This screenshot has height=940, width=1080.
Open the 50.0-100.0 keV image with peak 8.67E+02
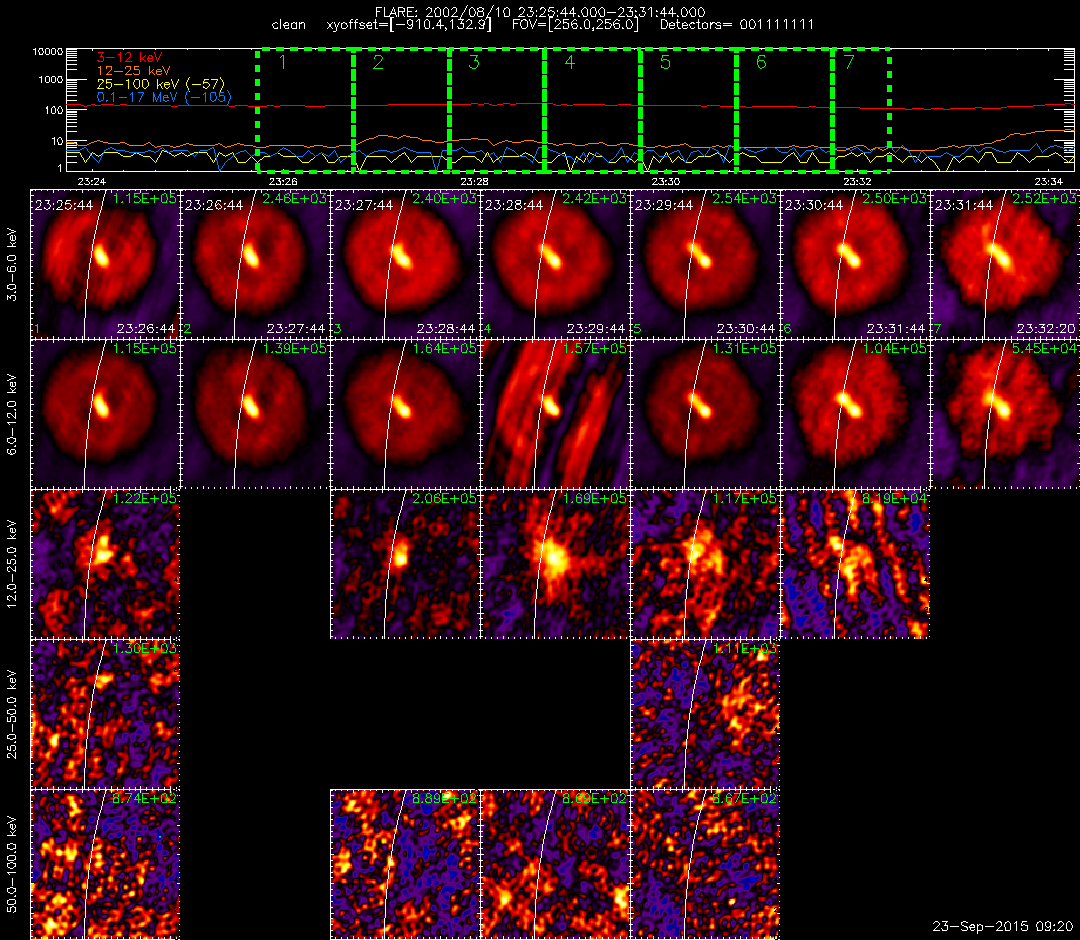click(705, 864)
